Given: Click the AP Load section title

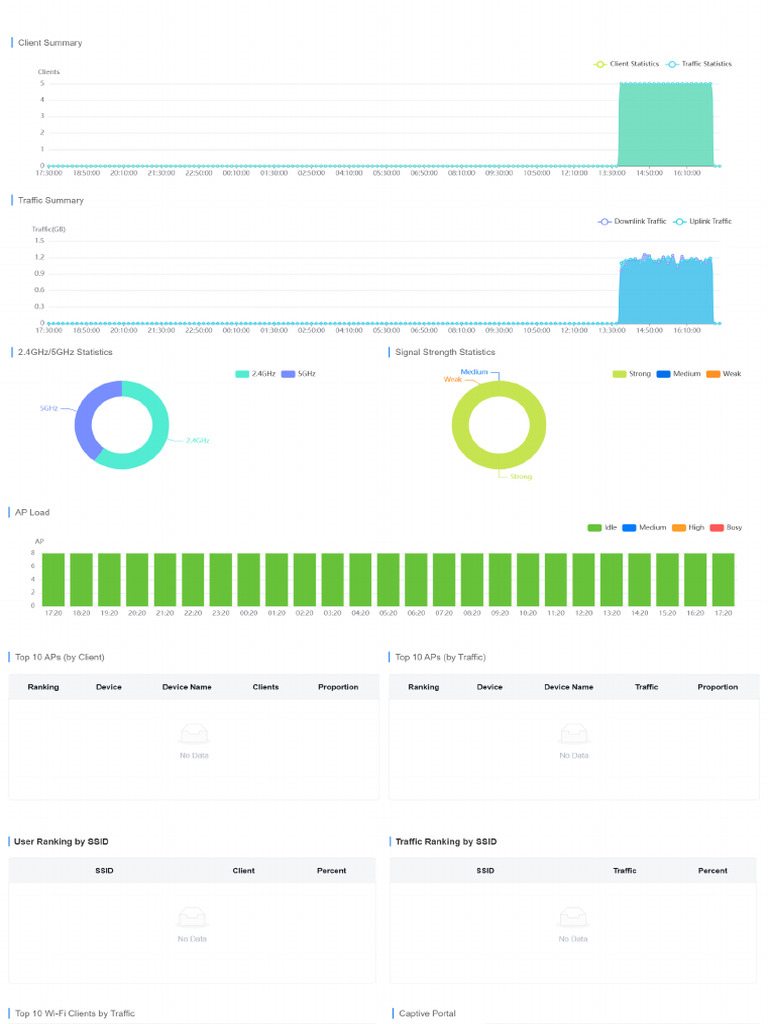Looking at the screenshot, I should 33,513.
